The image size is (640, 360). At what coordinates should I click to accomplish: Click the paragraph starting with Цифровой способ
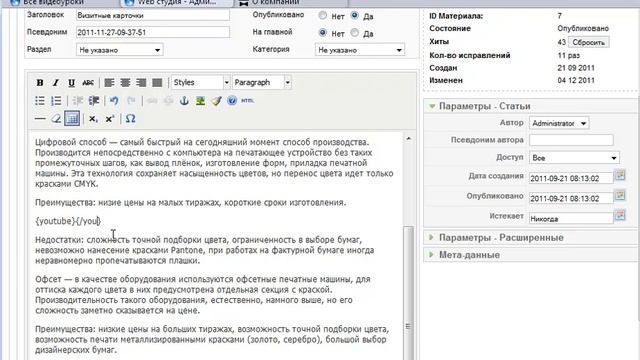214,163
